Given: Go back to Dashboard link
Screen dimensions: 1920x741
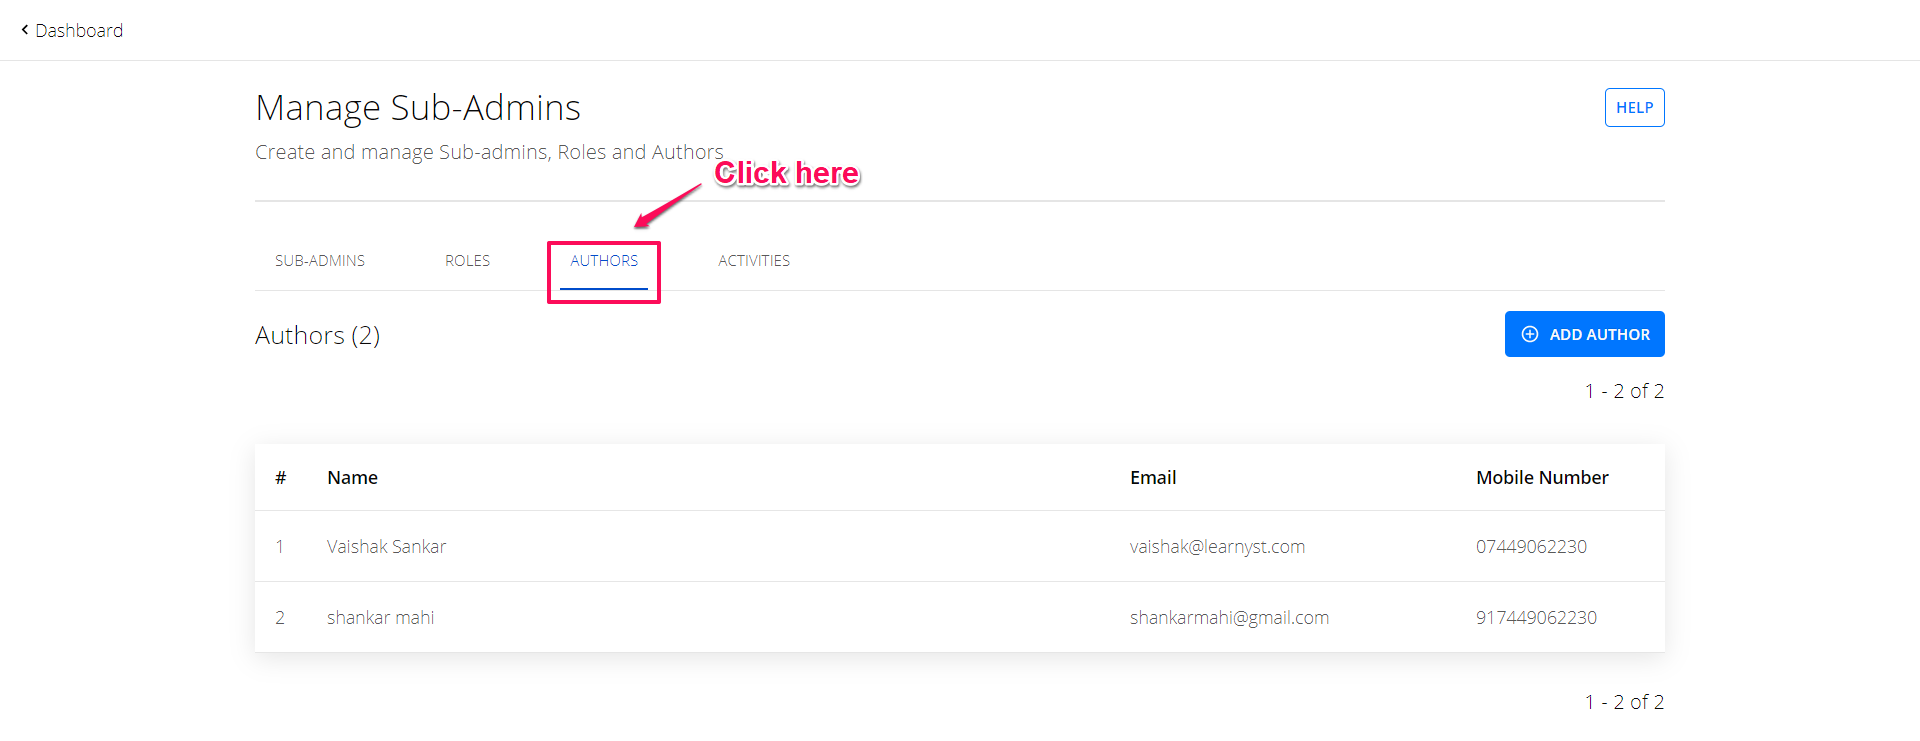Looking at the screenshot, I should 72,30.
